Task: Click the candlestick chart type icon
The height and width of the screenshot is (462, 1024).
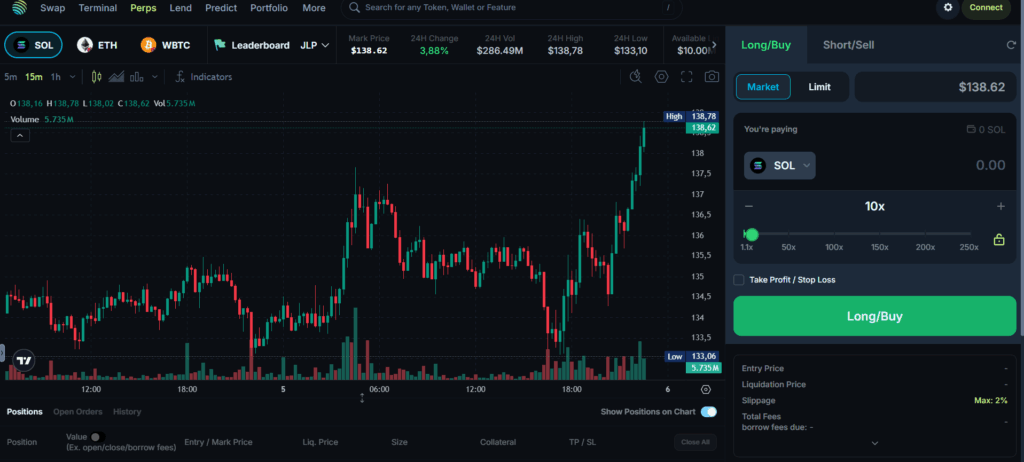Action: pyautogui.click(x=97, y=76)
